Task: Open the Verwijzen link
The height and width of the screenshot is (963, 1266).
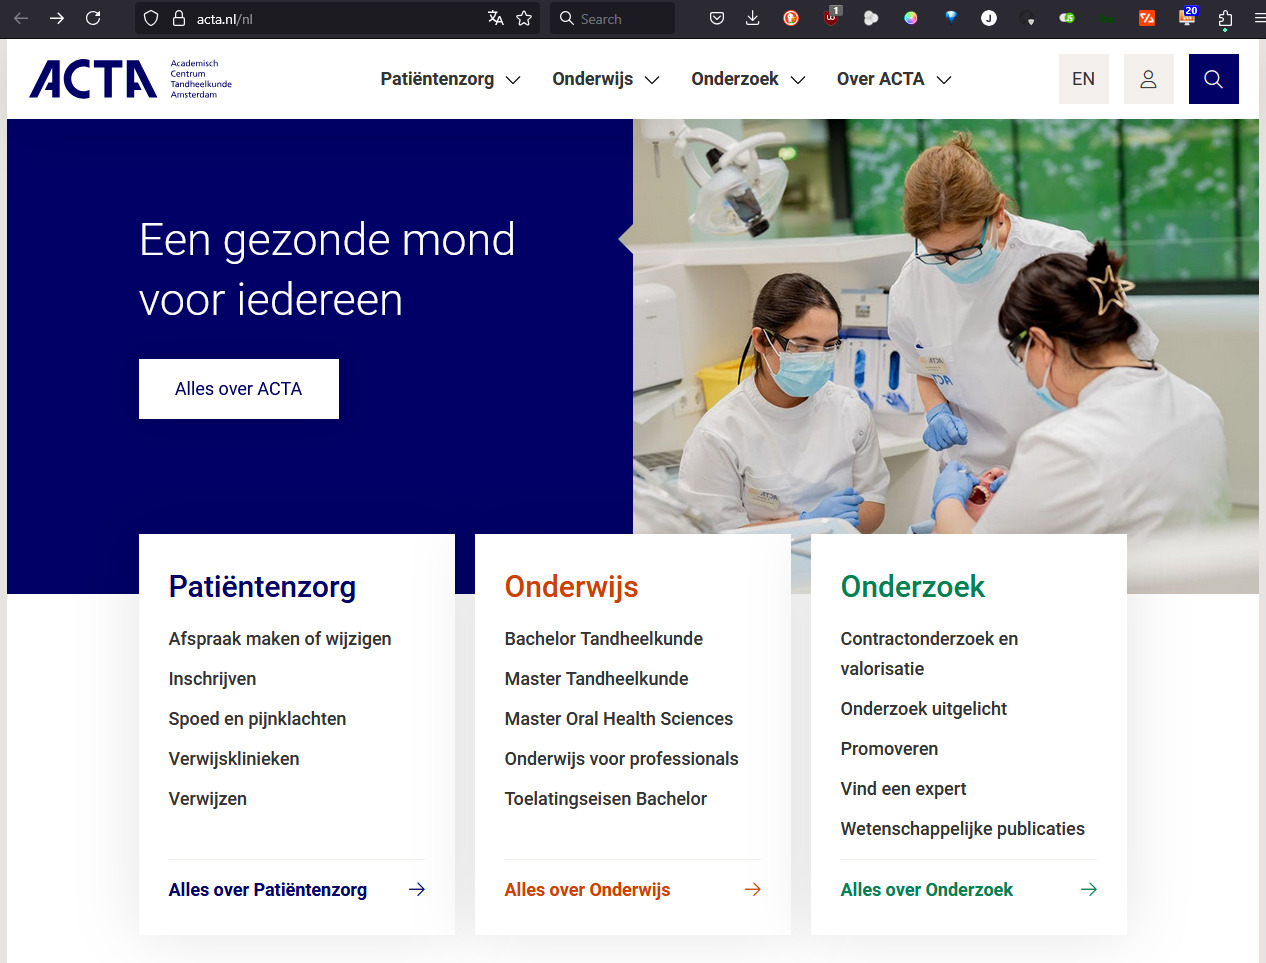Action: (x=208, y=799)
